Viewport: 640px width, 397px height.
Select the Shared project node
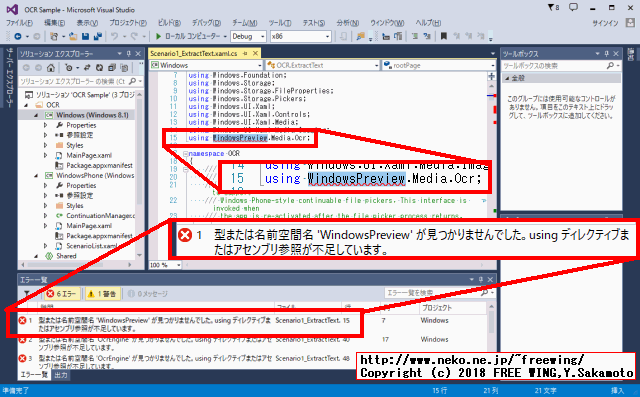pos(66,256)
